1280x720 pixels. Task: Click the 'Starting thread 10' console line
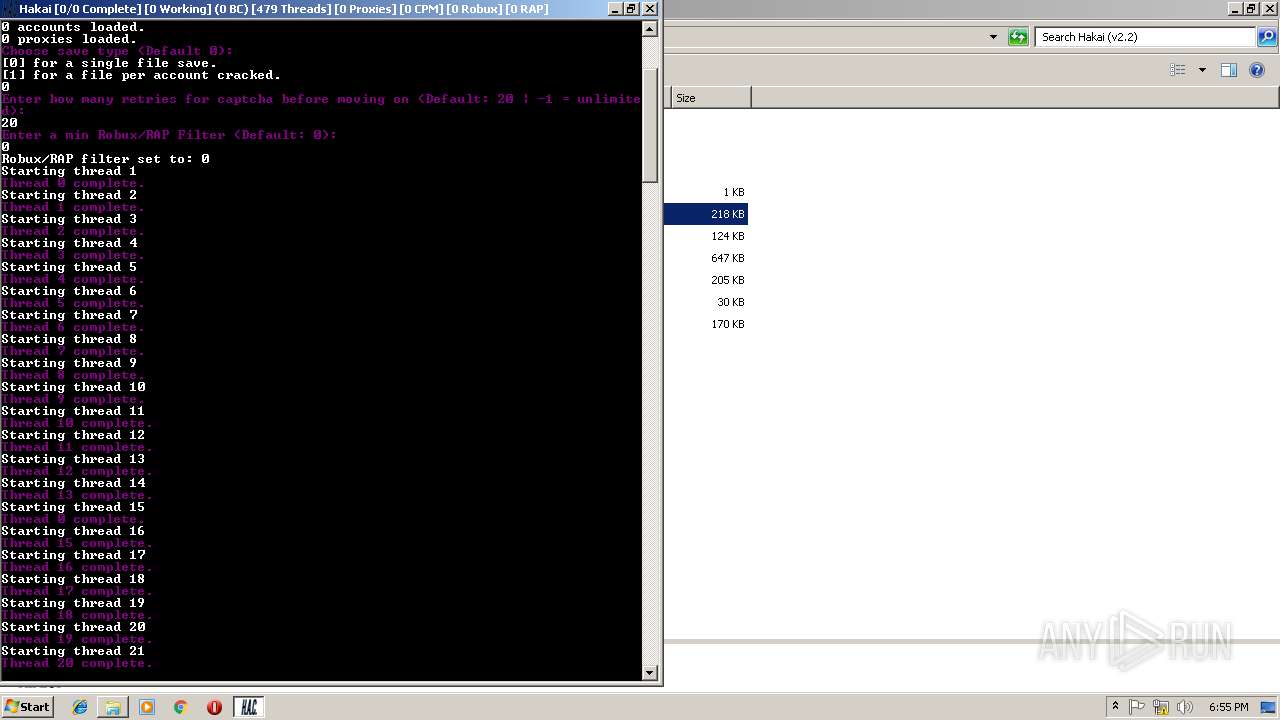coord(73,387)
